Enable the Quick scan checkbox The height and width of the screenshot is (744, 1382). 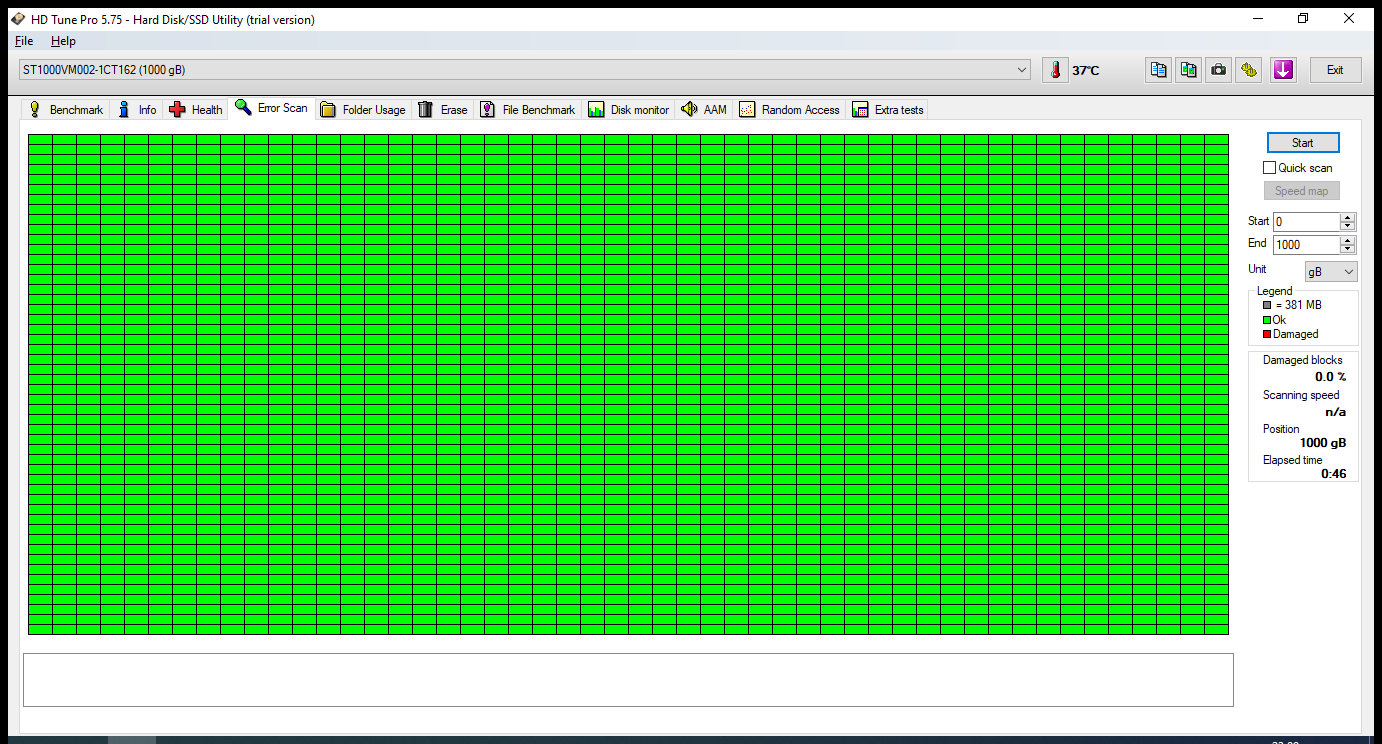(1270, 168)
